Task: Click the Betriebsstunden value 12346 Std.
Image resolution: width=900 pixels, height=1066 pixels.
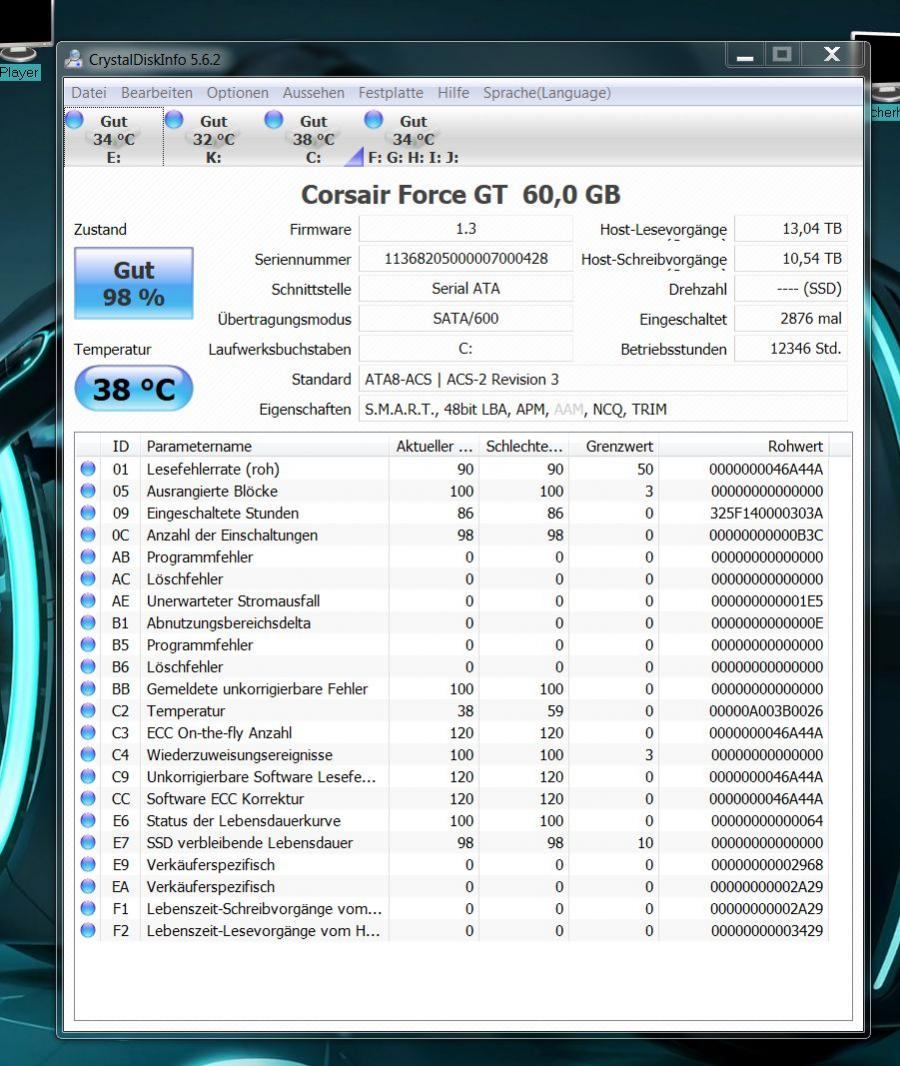Action: click(x=791, y=348)
